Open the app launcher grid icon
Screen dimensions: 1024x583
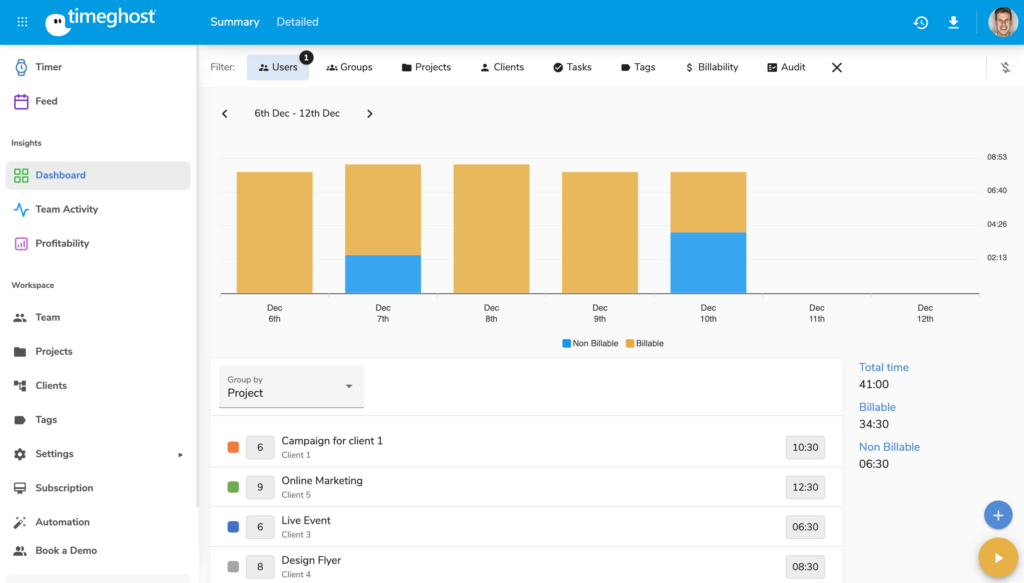[x=22, y=22]
